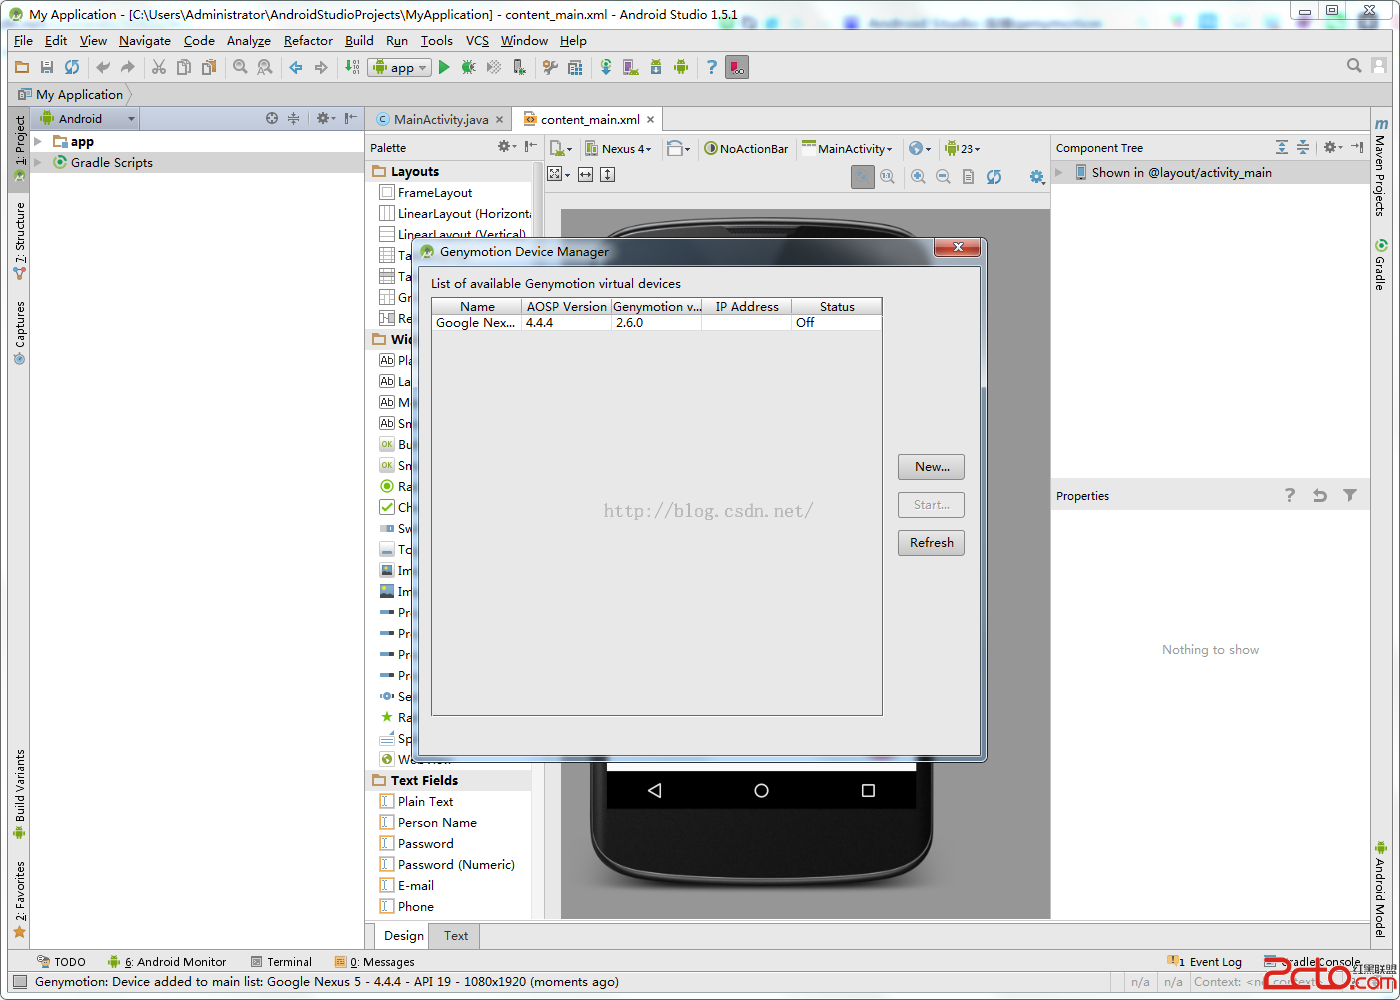Open the Android project view dropdown
Image resolution: width=1400 pixels, height=1000 pixels.
(87, 119)
